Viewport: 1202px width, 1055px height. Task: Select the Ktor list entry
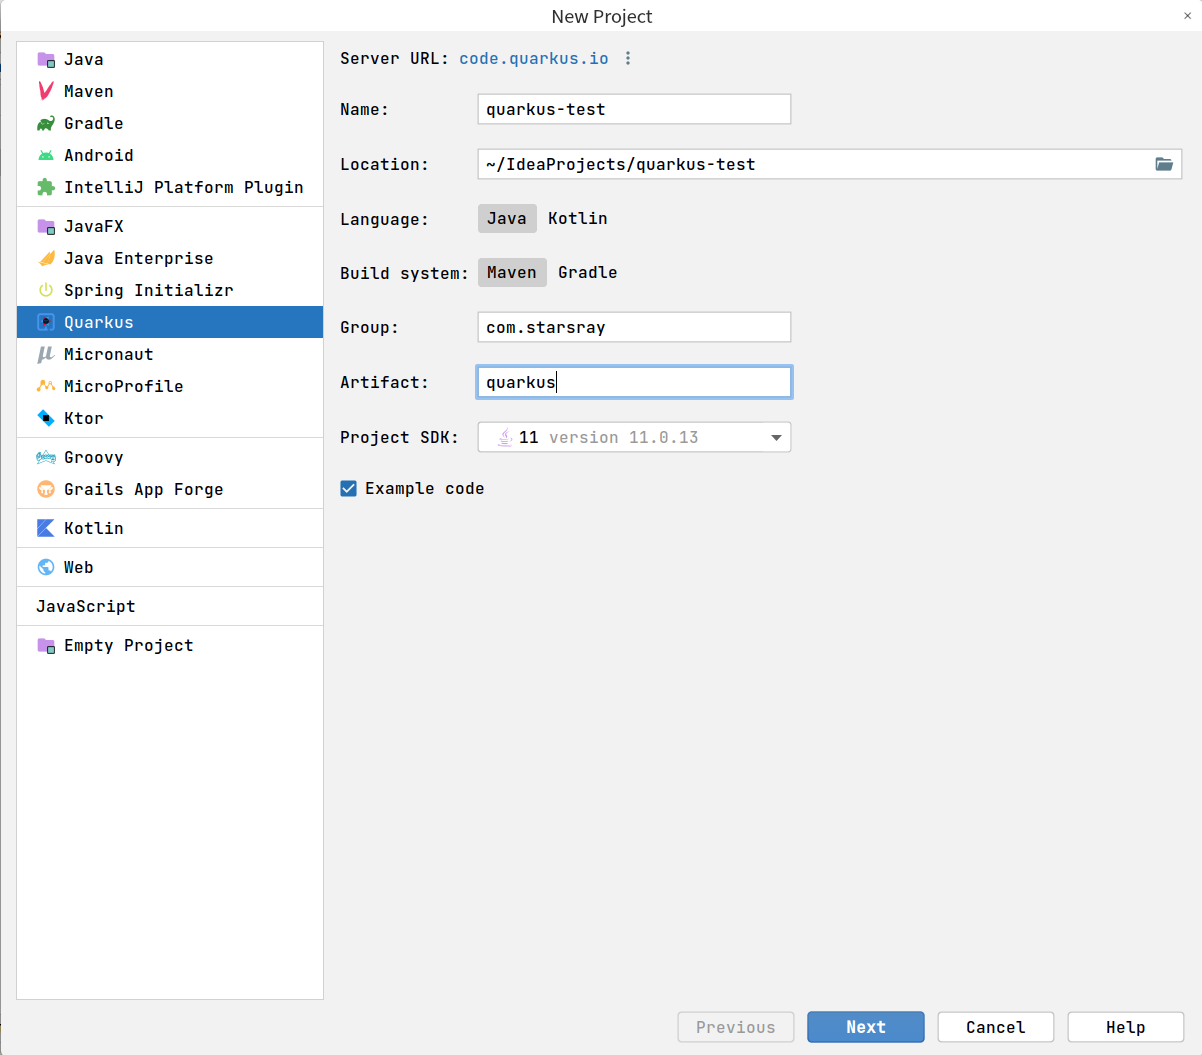tap(170, 418)
